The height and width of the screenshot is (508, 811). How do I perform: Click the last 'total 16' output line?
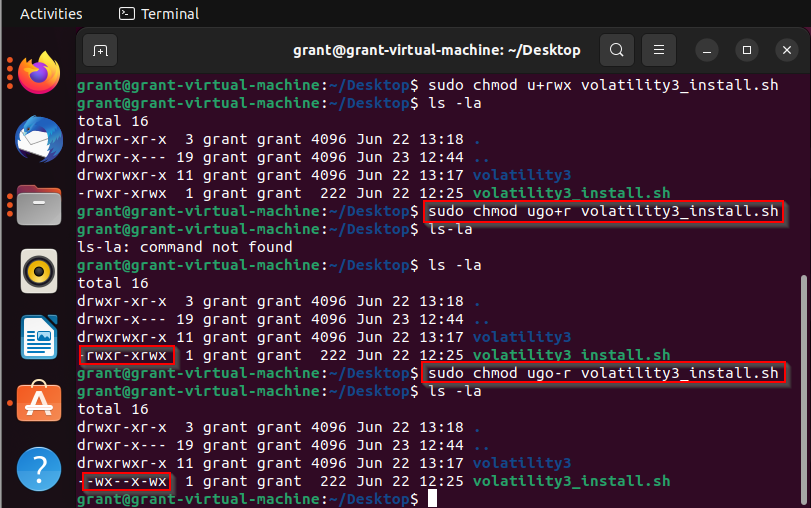pos(113,409)
